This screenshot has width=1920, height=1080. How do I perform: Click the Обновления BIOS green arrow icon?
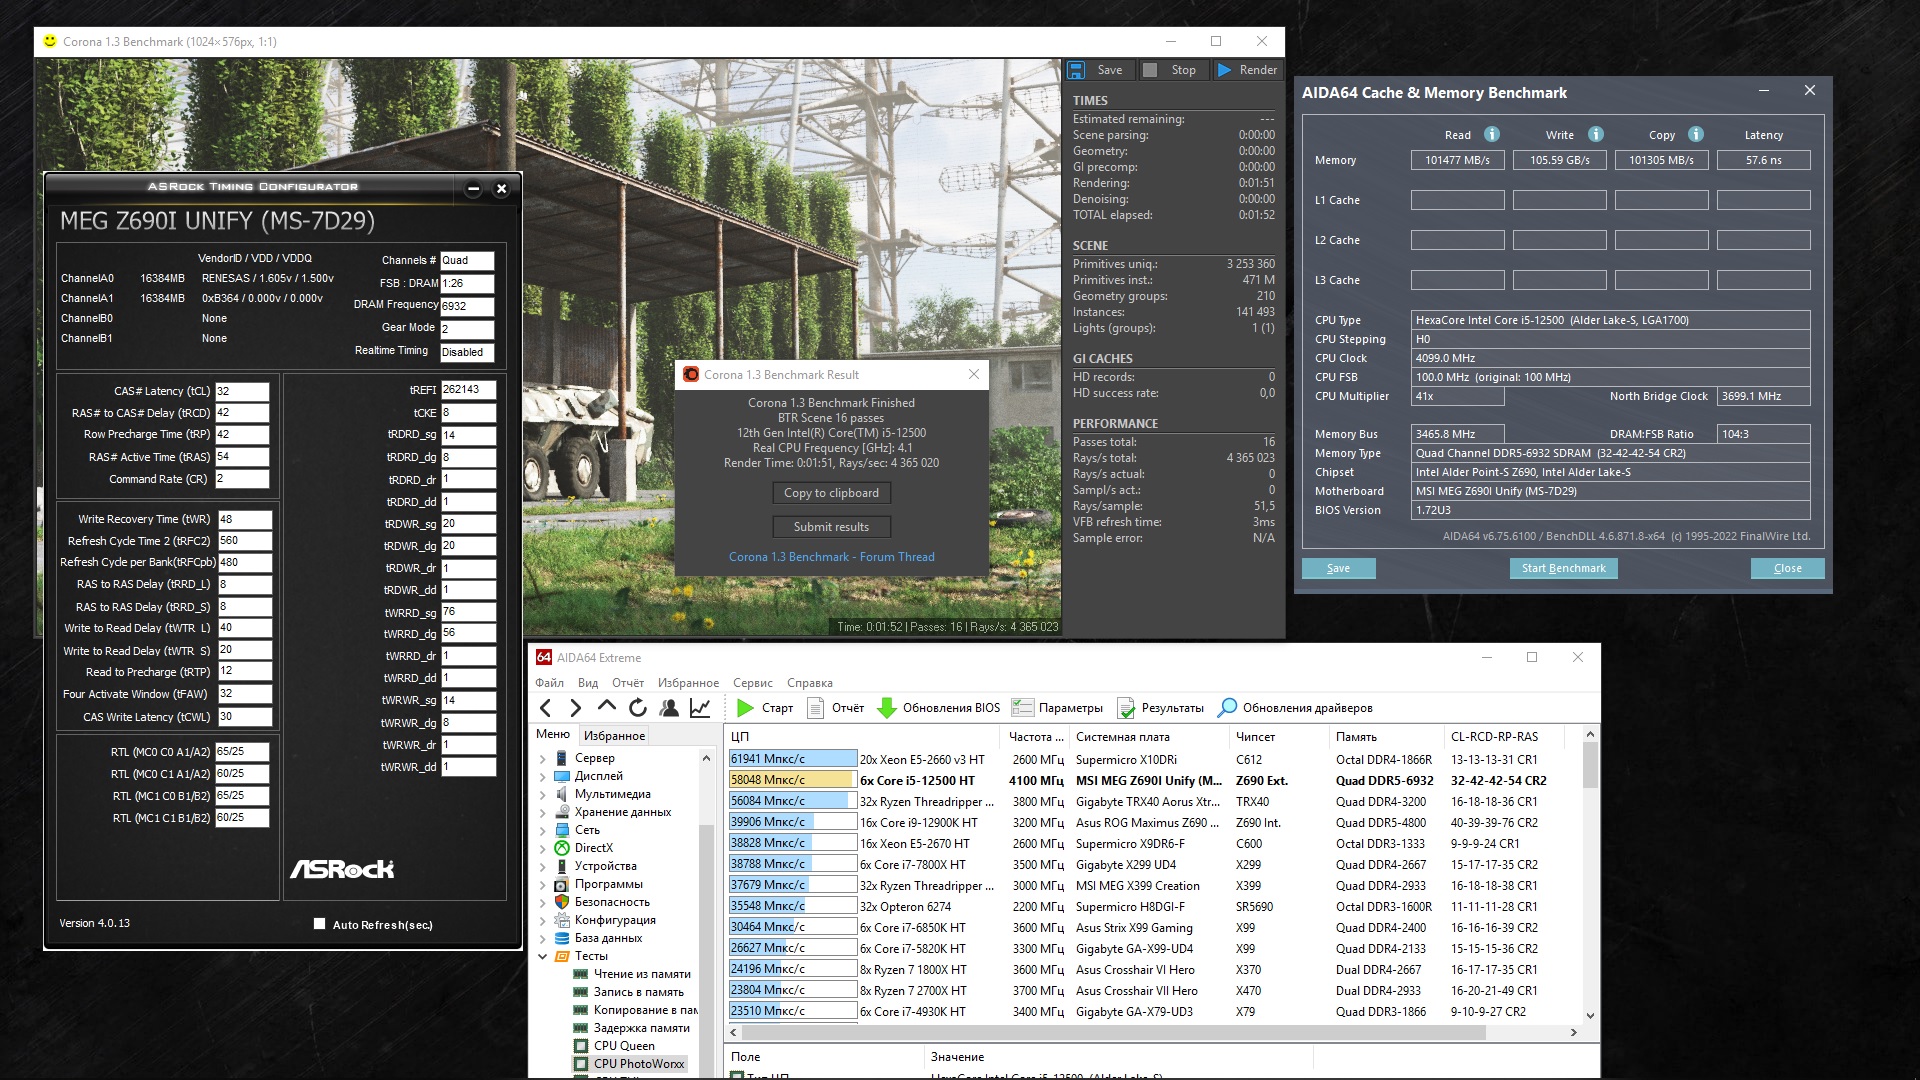click(886, 708)
